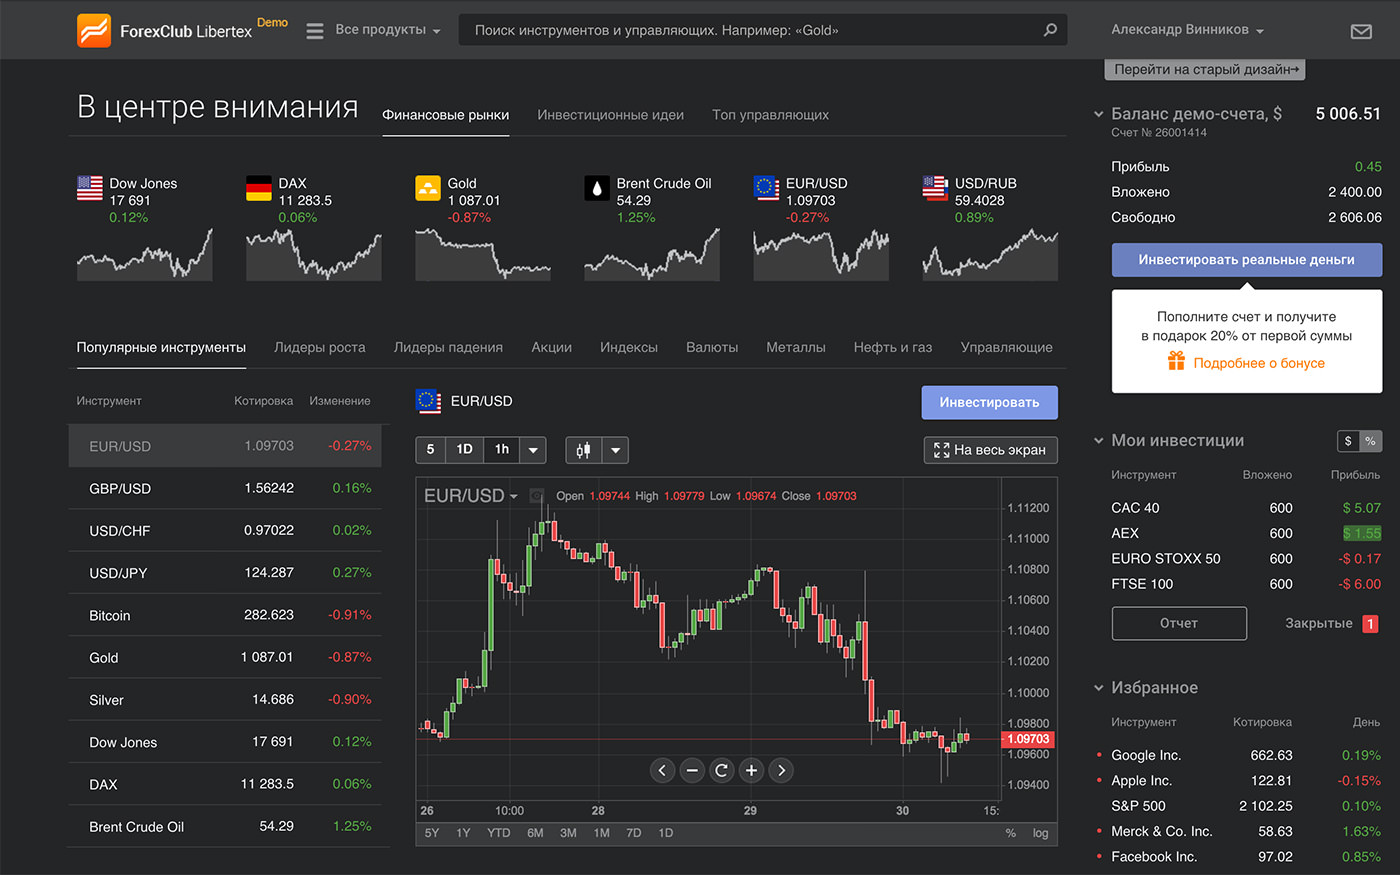Image resolution: width=1400 pixels, height=875 pixels.
Task: Click Перейти на старый дизайн link
Action: tap(1205, 69)
